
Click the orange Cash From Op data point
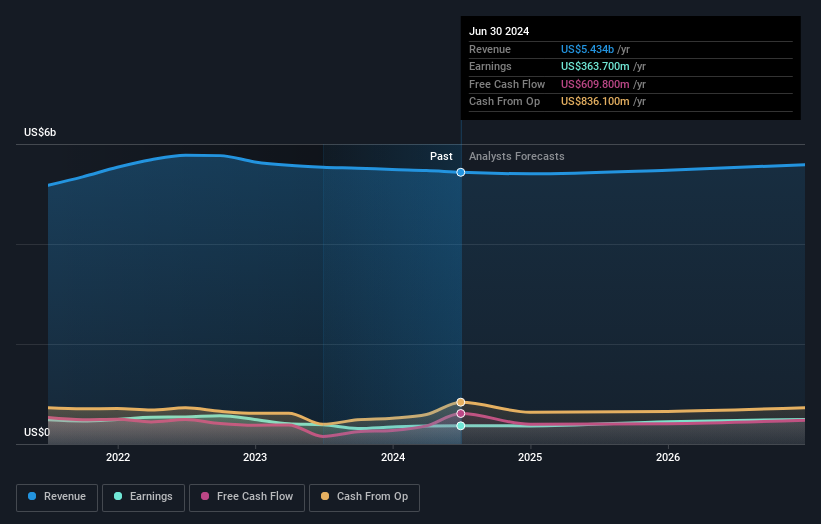coord(461,402)
